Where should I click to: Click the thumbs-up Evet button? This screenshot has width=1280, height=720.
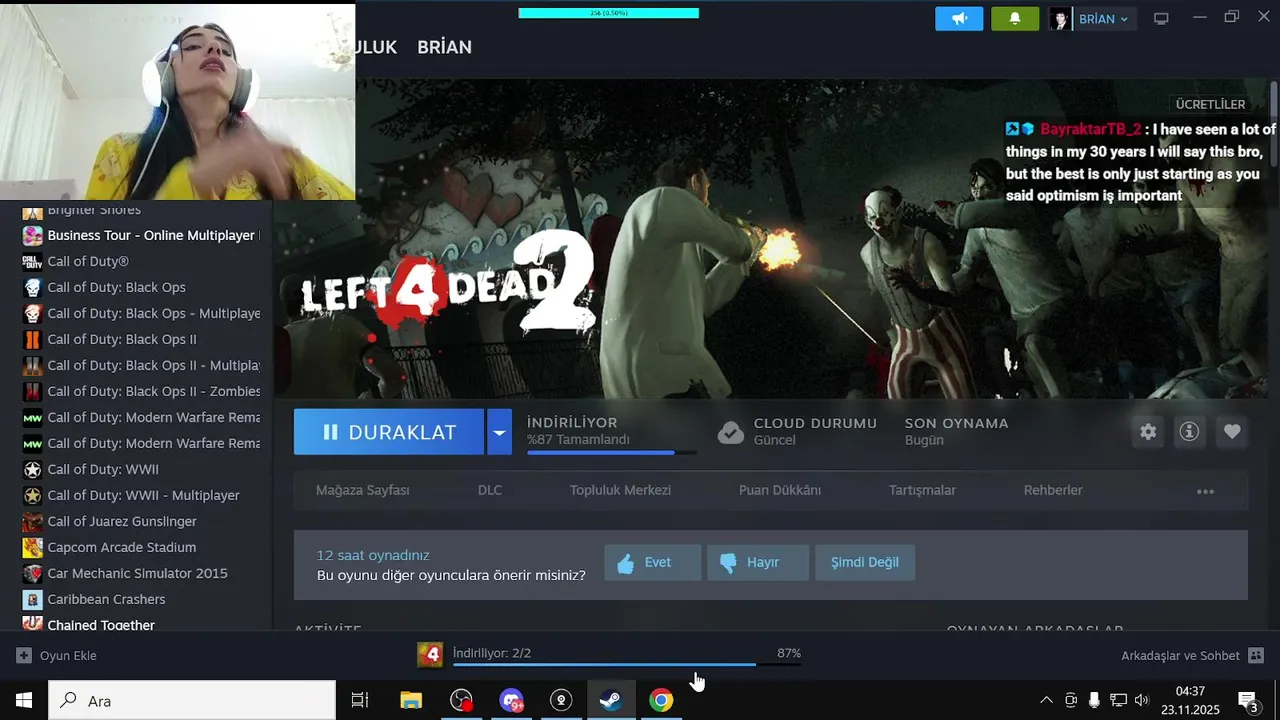pos(652,562)
